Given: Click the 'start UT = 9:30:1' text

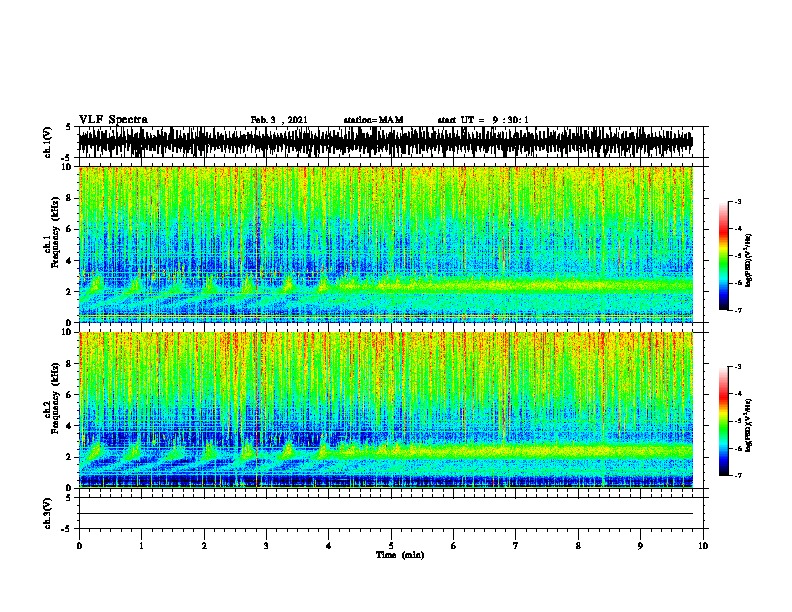Looking at the screenshot, I should 483,120.
